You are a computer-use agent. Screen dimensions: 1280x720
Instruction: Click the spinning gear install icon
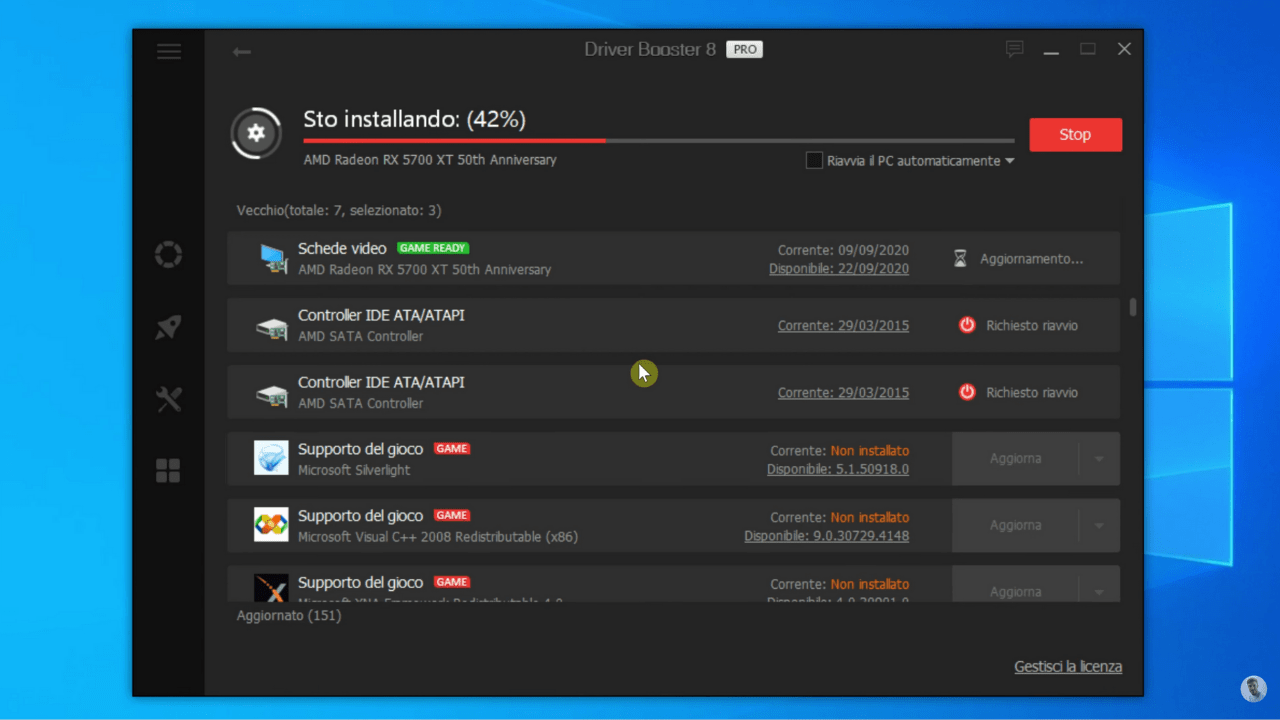pos(256,133)
